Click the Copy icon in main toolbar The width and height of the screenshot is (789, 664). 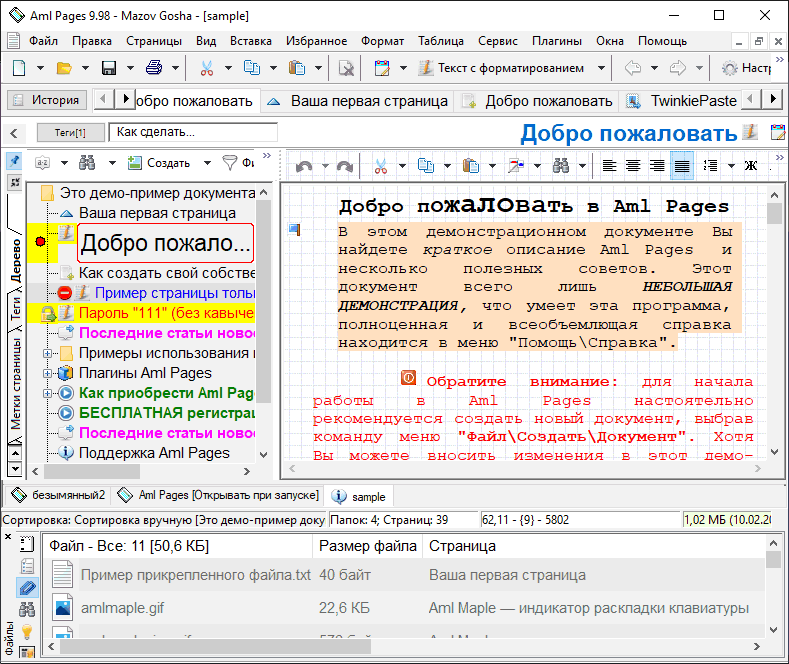[x=252, y=67]
